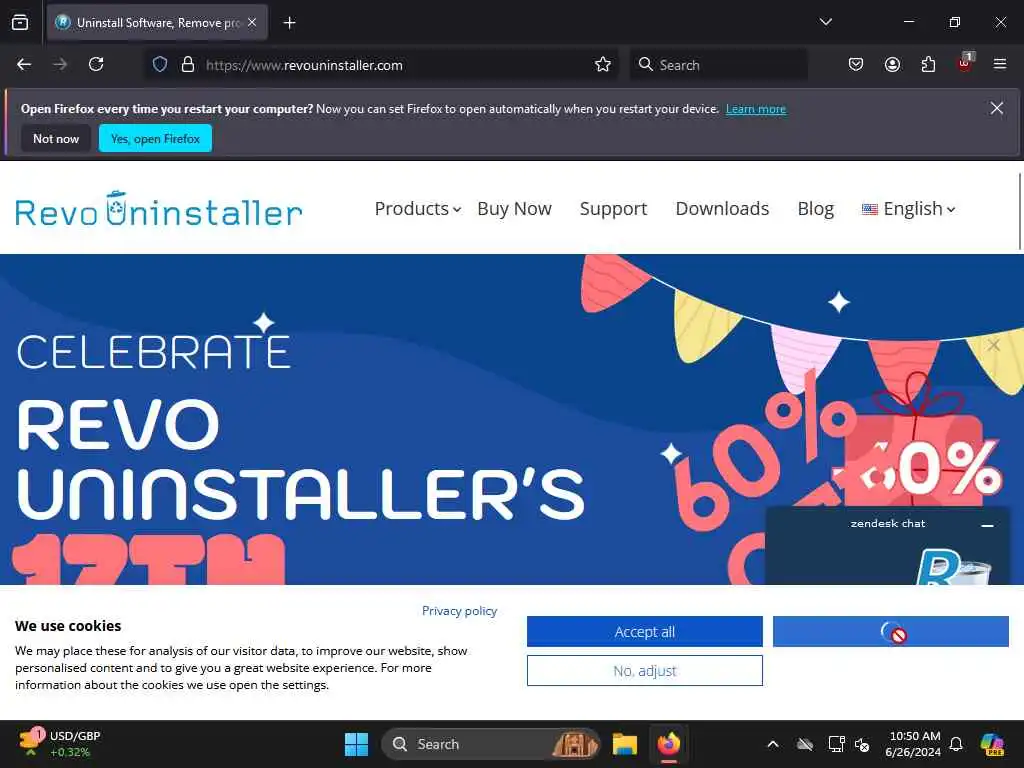Image resolution: width=1024 pixels, height=768 pixels.
Task: List all tabs with the dropdown chevron
Action: (825, 22)
